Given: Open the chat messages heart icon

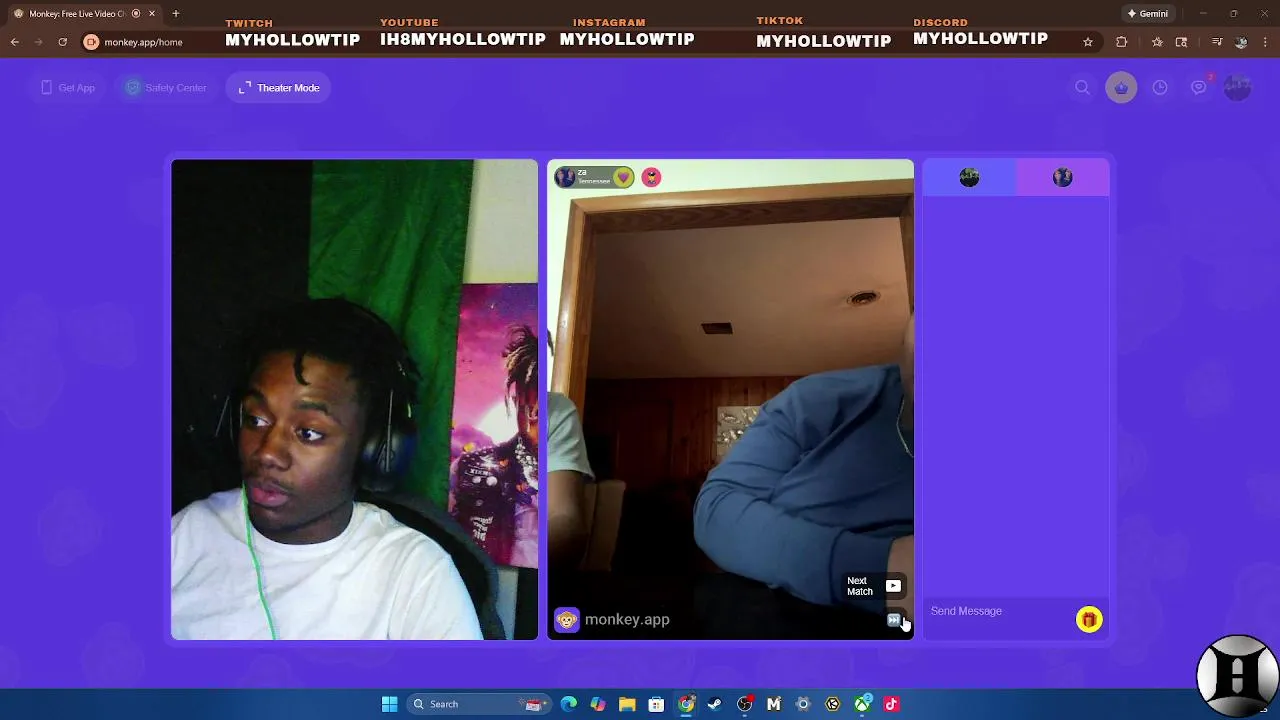Looking at the screenshot, I should click(x=1199, y=88).
